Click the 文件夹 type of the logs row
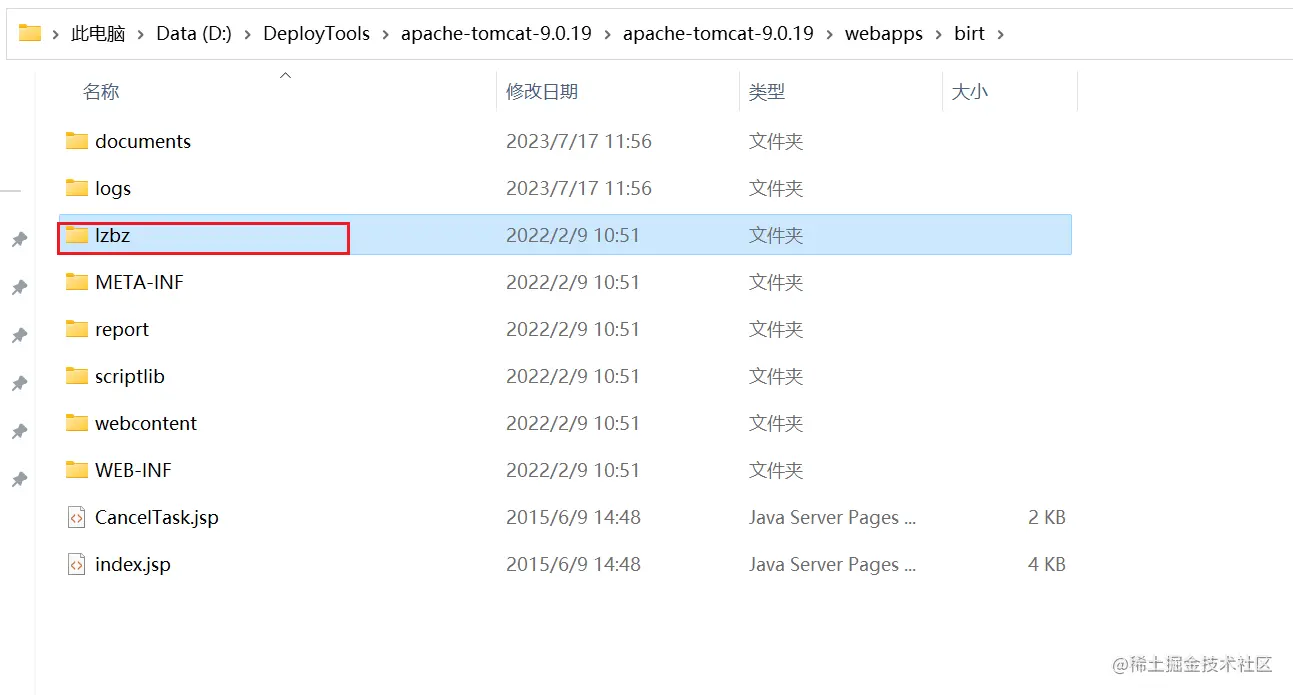The image size is (1293, 695). click(776, 188)
